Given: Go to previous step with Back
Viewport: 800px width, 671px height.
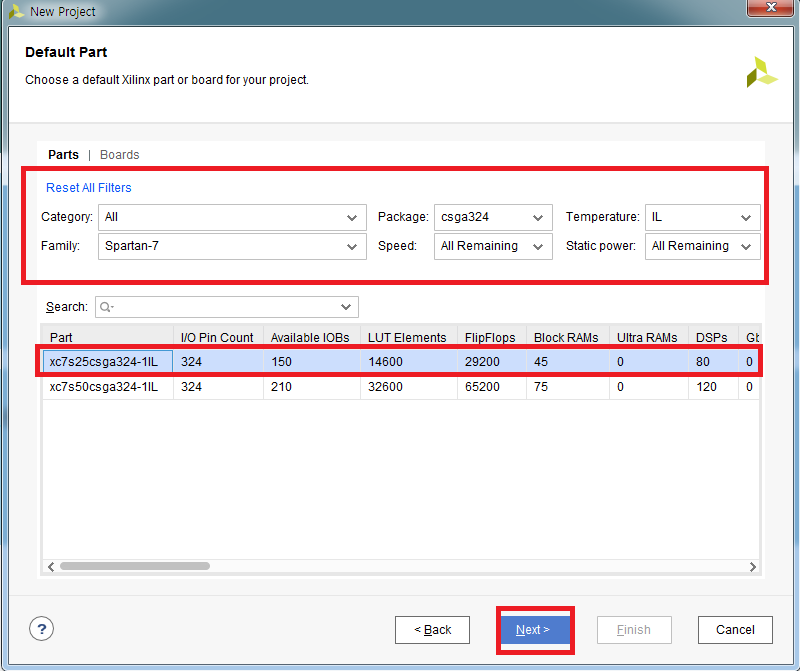Looking at the screenshot, I should pos(432,630).
